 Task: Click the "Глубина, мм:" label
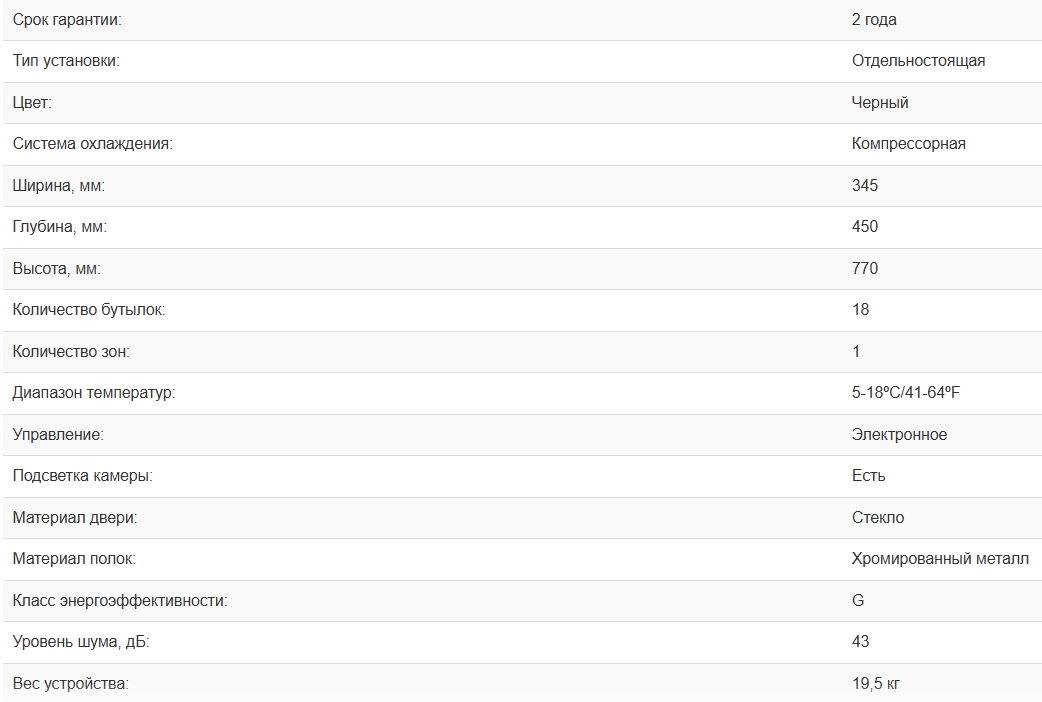59,227
